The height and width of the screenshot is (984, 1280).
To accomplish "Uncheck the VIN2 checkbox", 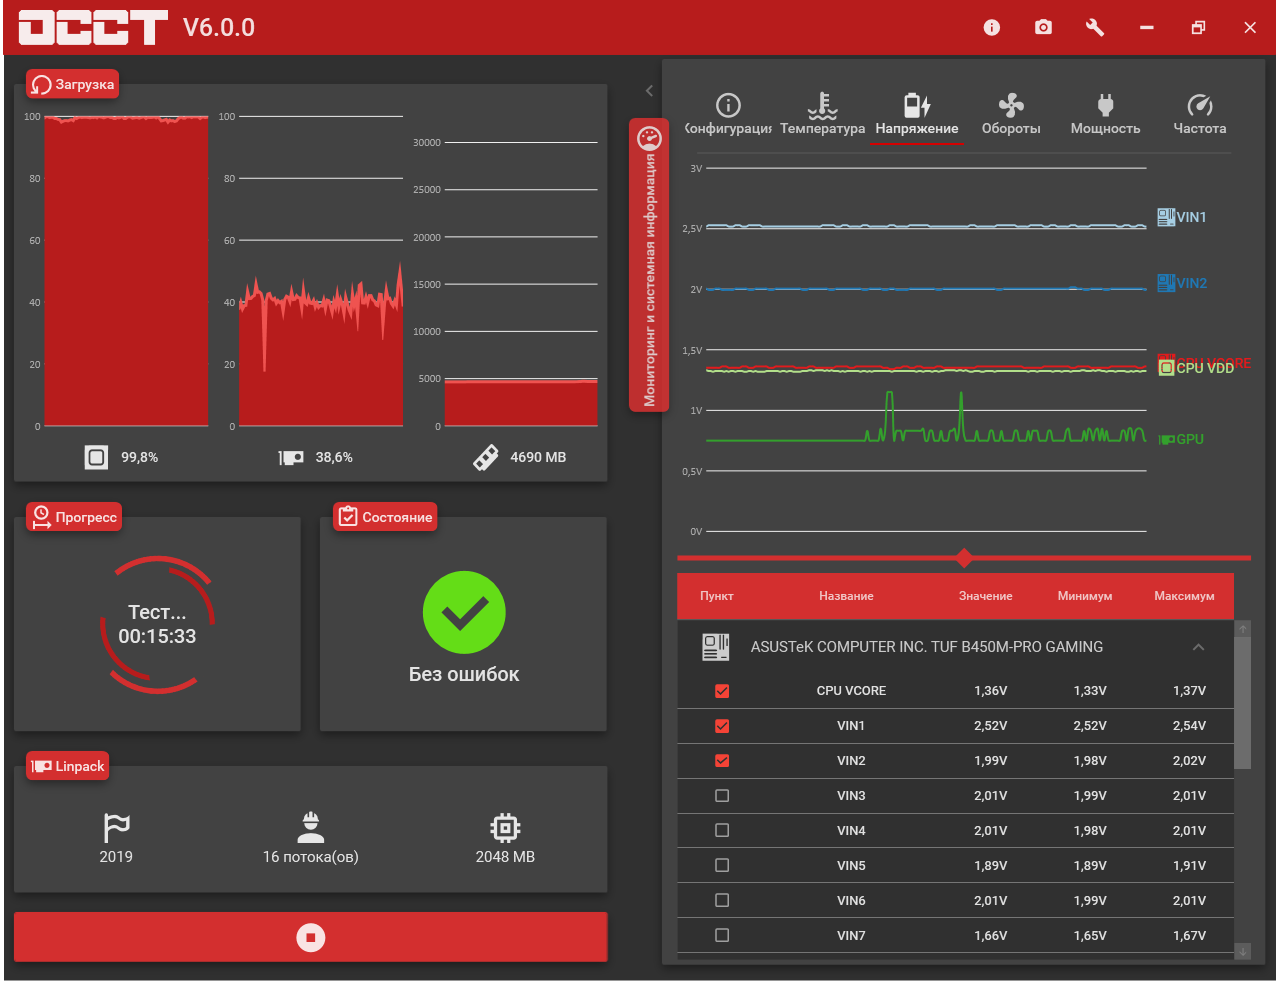I will [722, 761].
